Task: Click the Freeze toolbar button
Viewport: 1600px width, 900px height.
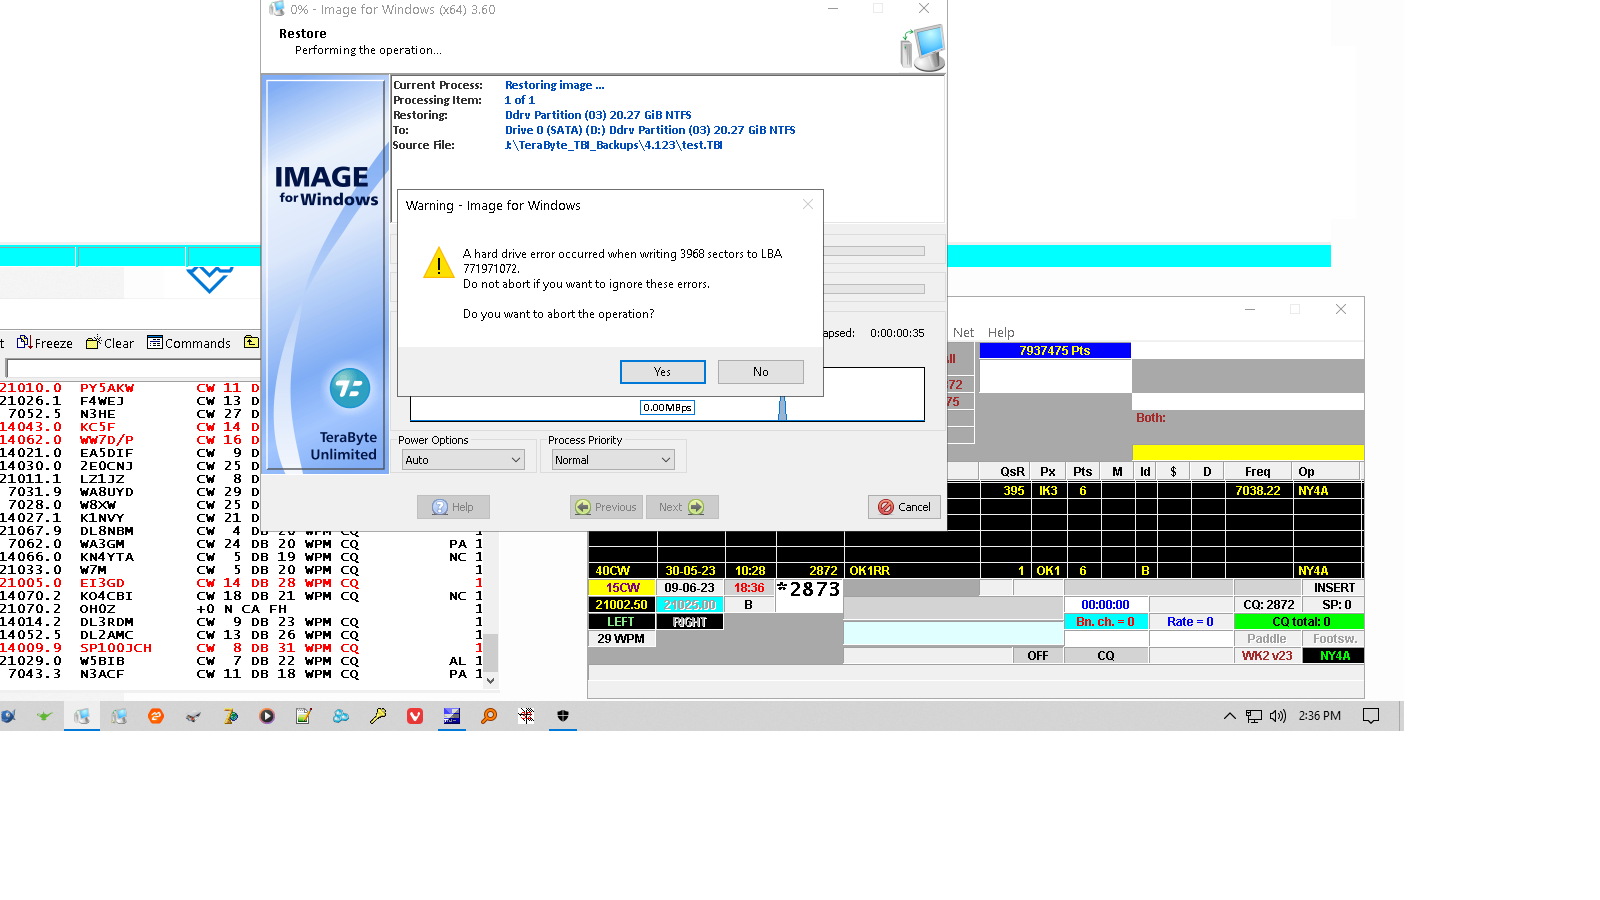Action: (45, 343)
